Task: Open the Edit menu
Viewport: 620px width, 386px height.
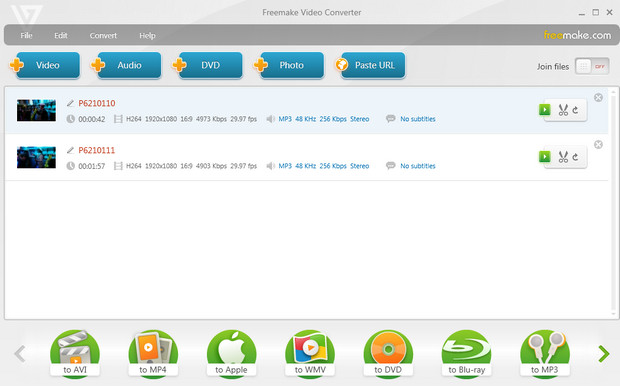Action: pos(60,36)
